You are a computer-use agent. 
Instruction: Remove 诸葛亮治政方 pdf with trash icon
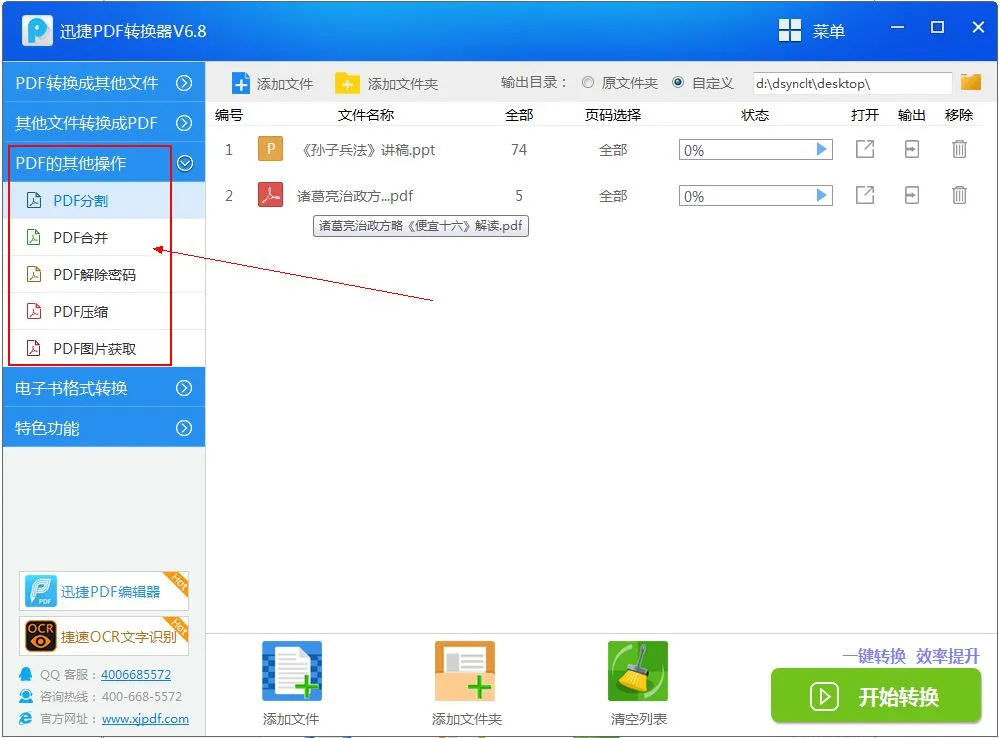click(x=959, y=195)
